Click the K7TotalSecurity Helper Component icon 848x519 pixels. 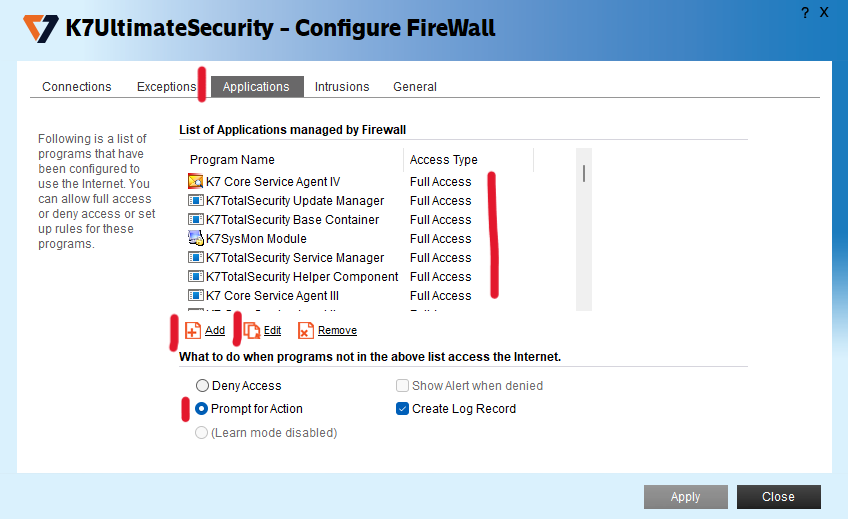195,277
